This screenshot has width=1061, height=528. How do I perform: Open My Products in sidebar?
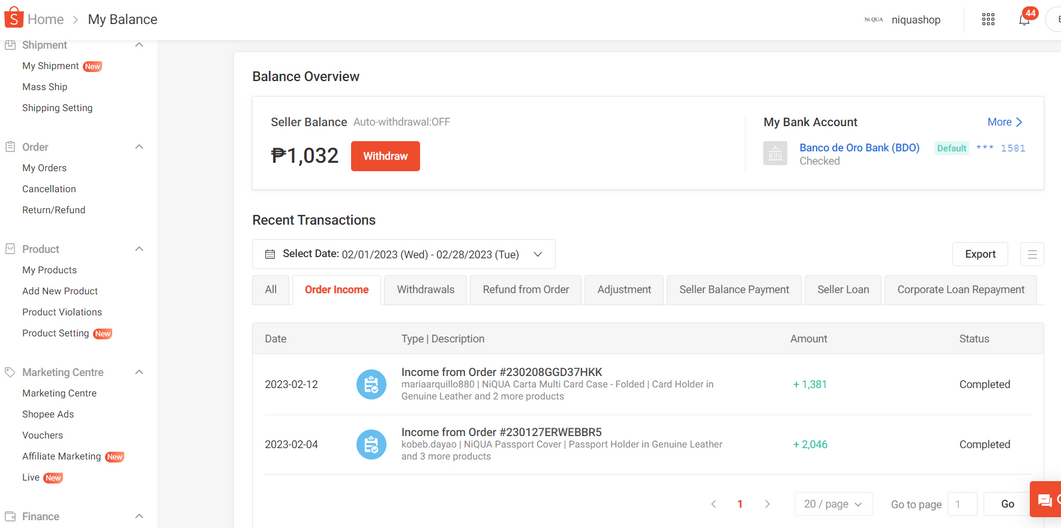[50, 270]
